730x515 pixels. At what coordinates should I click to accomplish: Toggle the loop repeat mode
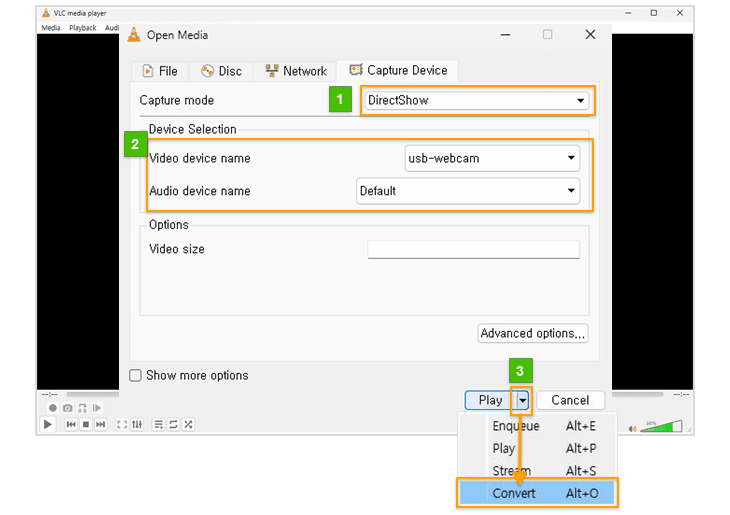coord(173,424)
